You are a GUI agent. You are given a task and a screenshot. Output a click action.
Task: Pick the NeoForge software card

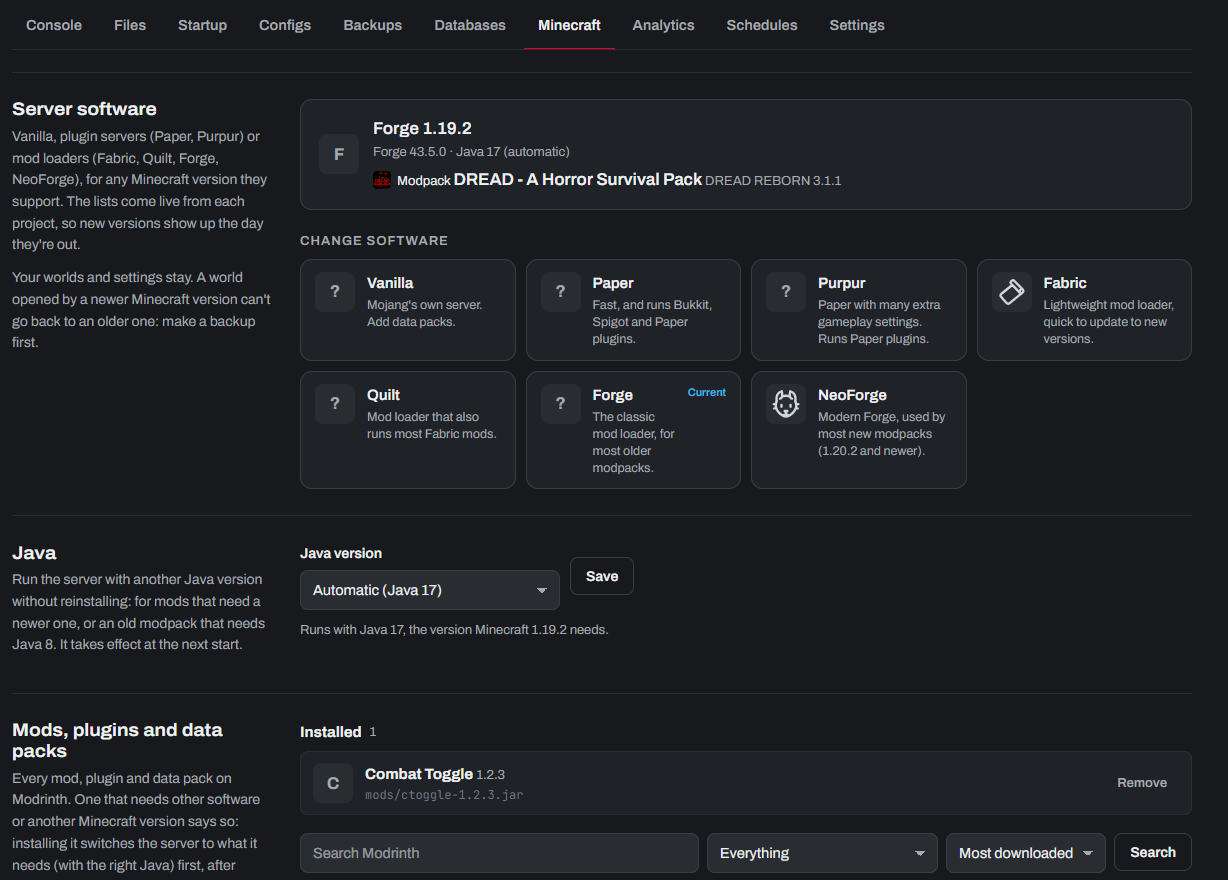click(x=859, y=430)
